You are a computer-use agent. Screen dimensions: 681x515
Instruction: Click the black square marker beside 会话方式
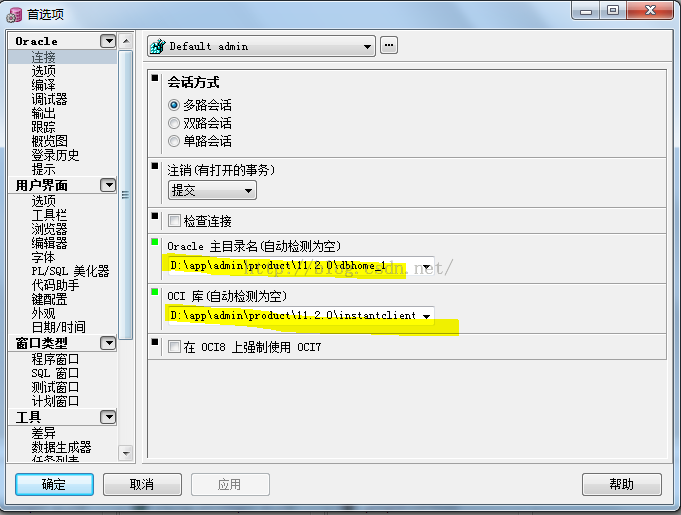(155, 78)
